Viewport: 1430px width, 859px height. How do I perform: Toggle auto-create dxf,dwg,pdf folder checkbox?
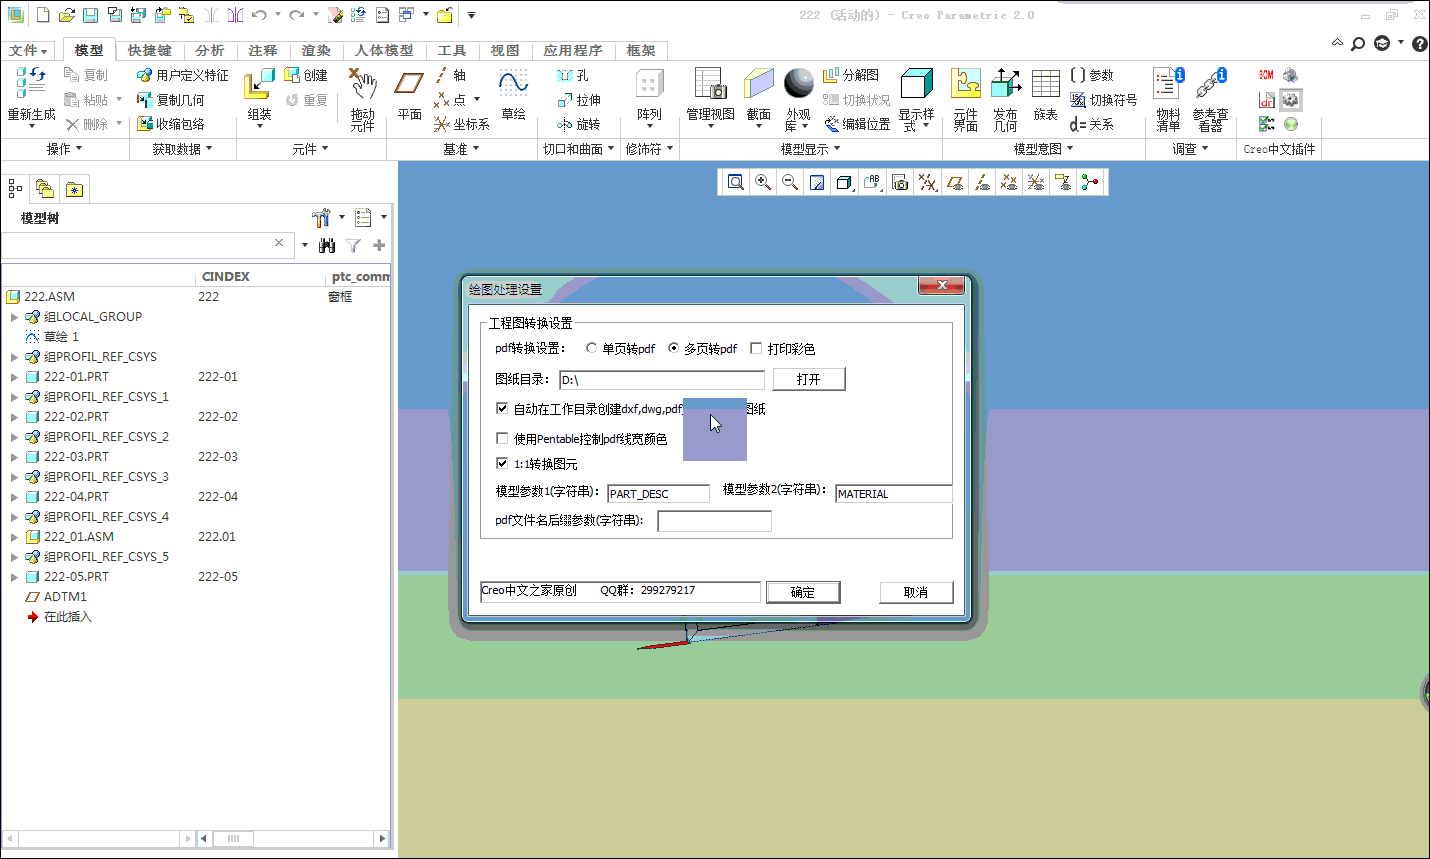click(502, 408)
